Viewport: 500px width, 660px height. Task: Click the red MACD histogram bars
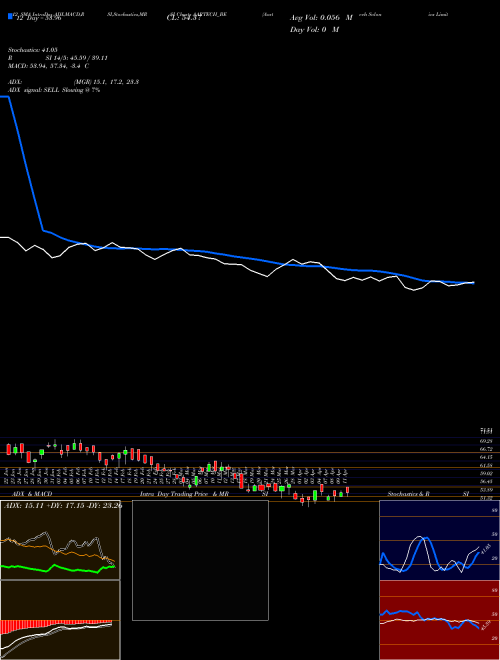(x=56, y=626)
